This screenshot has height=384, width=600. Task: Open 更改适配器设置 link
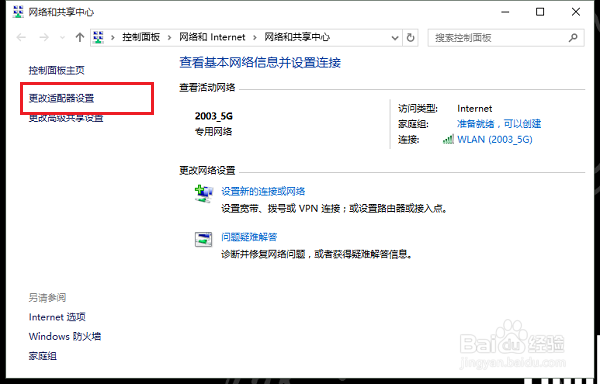pos(62,98)
